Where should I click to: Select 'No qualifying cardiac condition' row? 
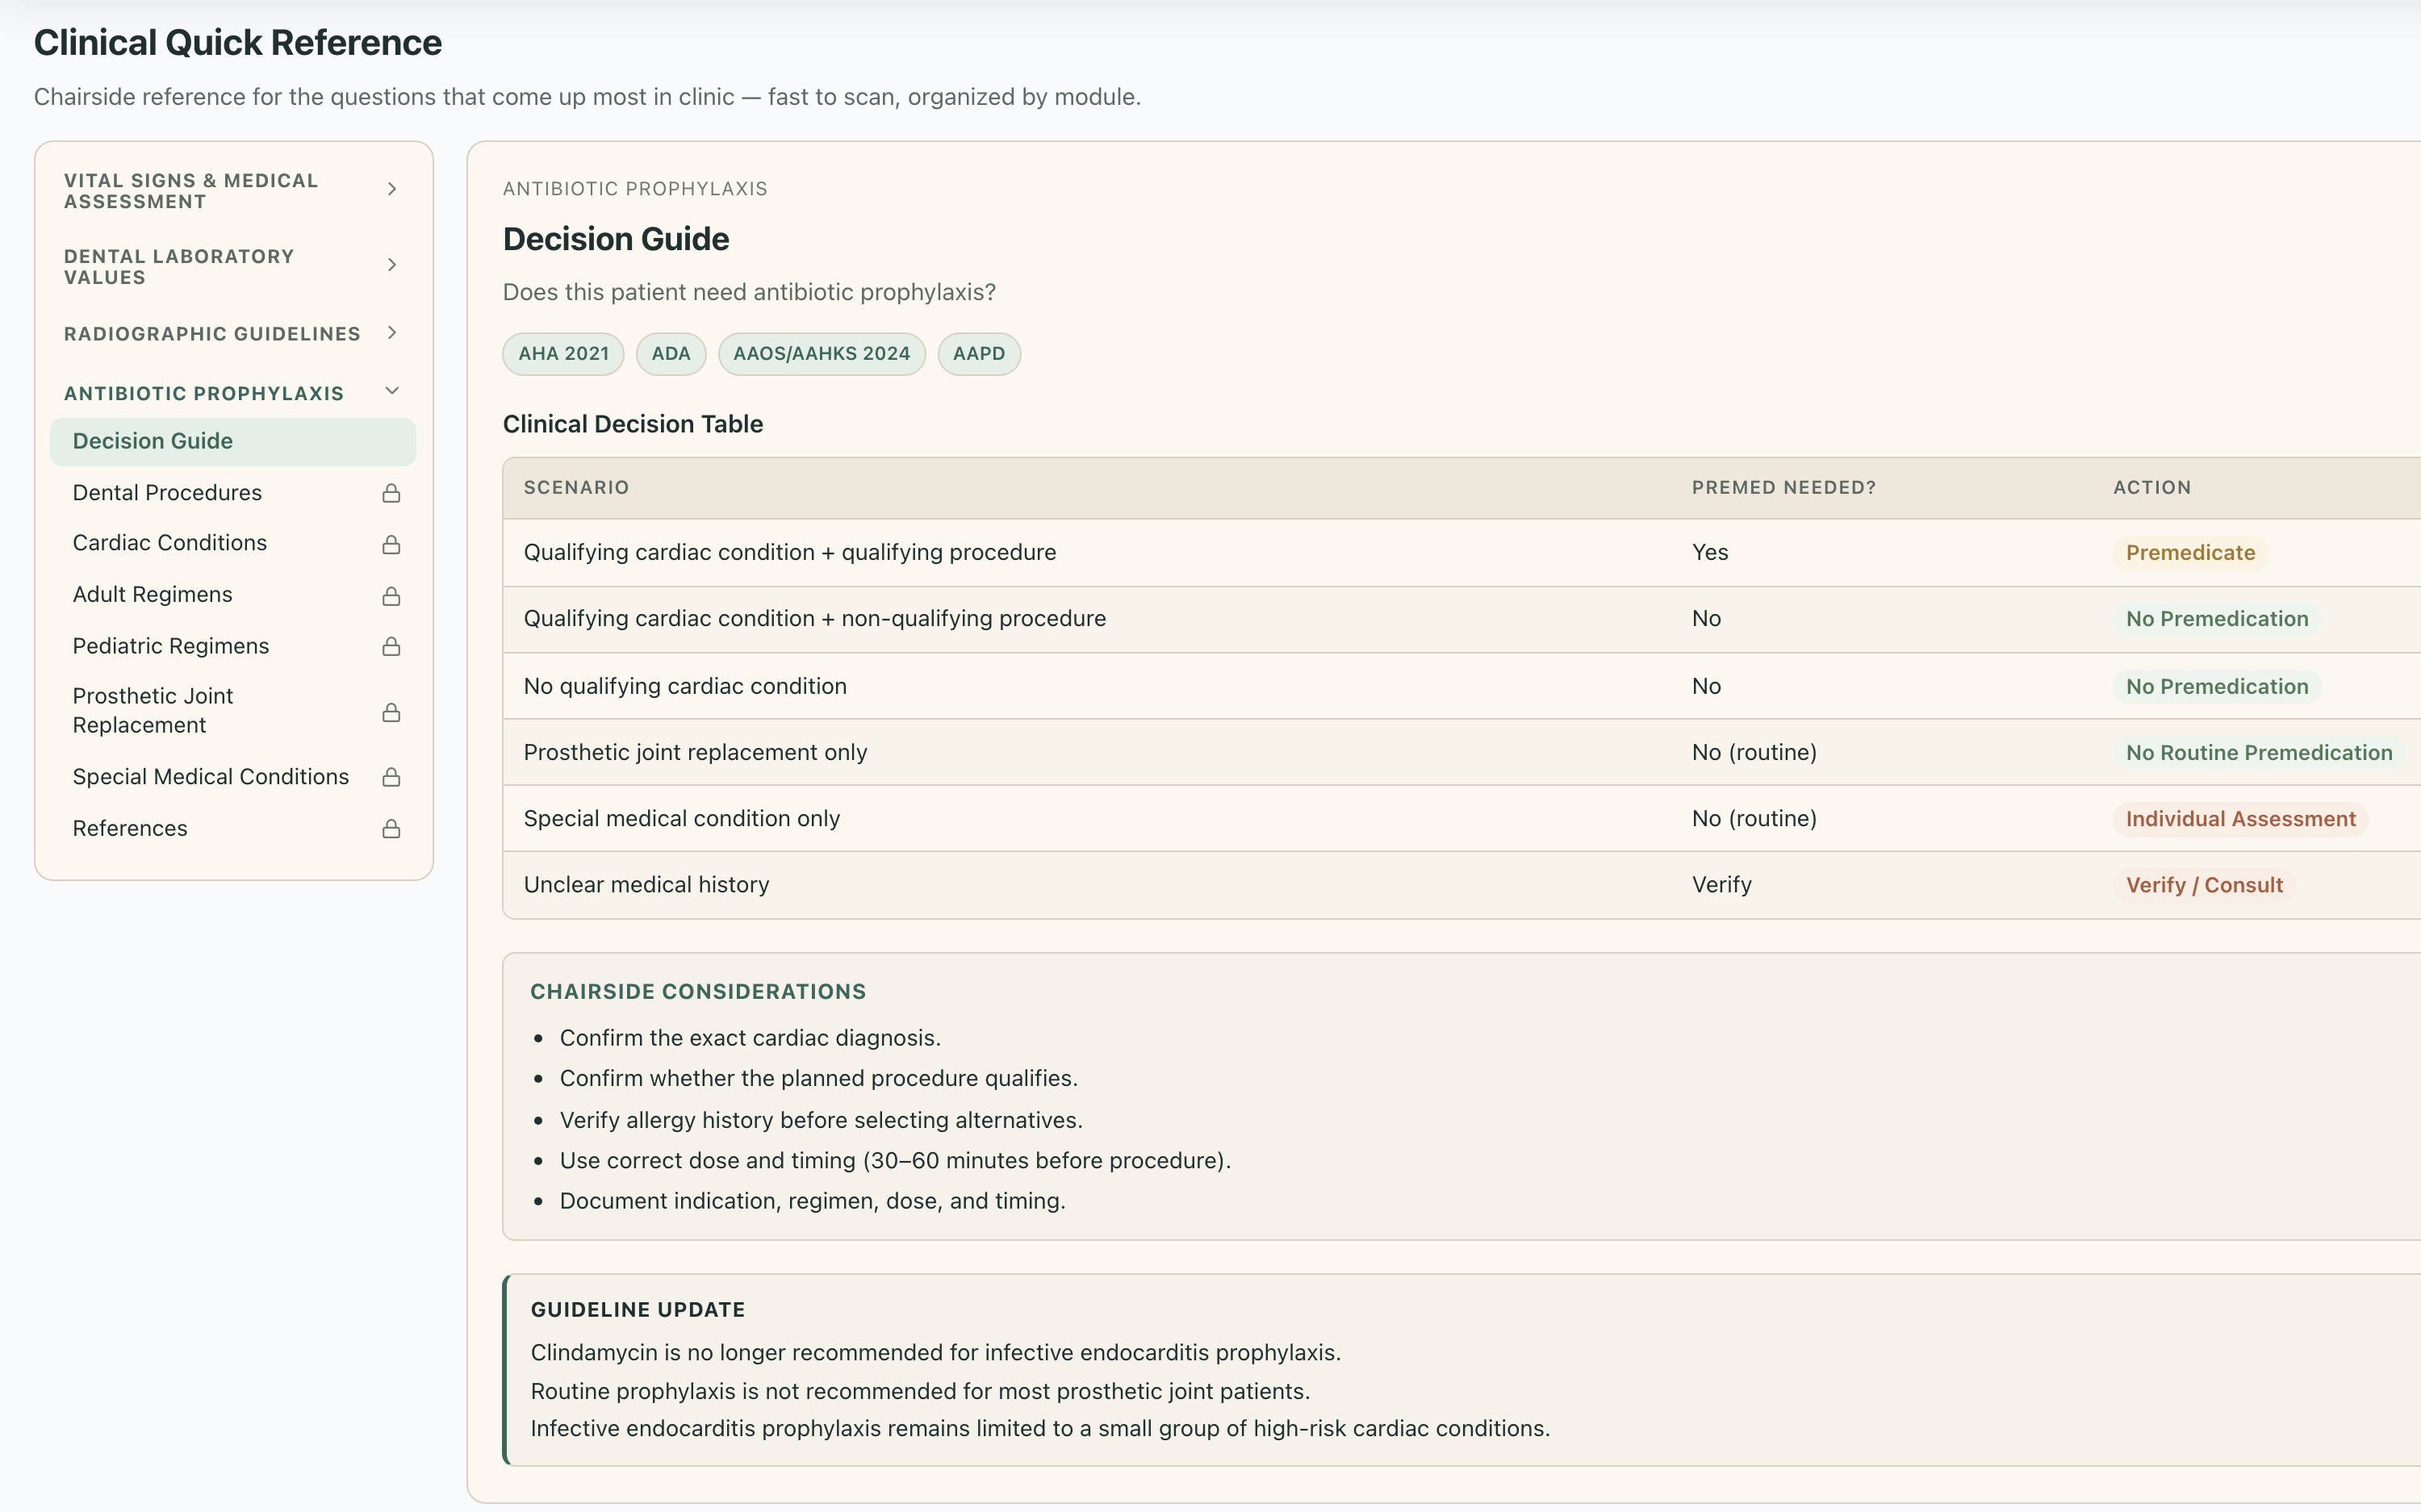pos(1462,686)
